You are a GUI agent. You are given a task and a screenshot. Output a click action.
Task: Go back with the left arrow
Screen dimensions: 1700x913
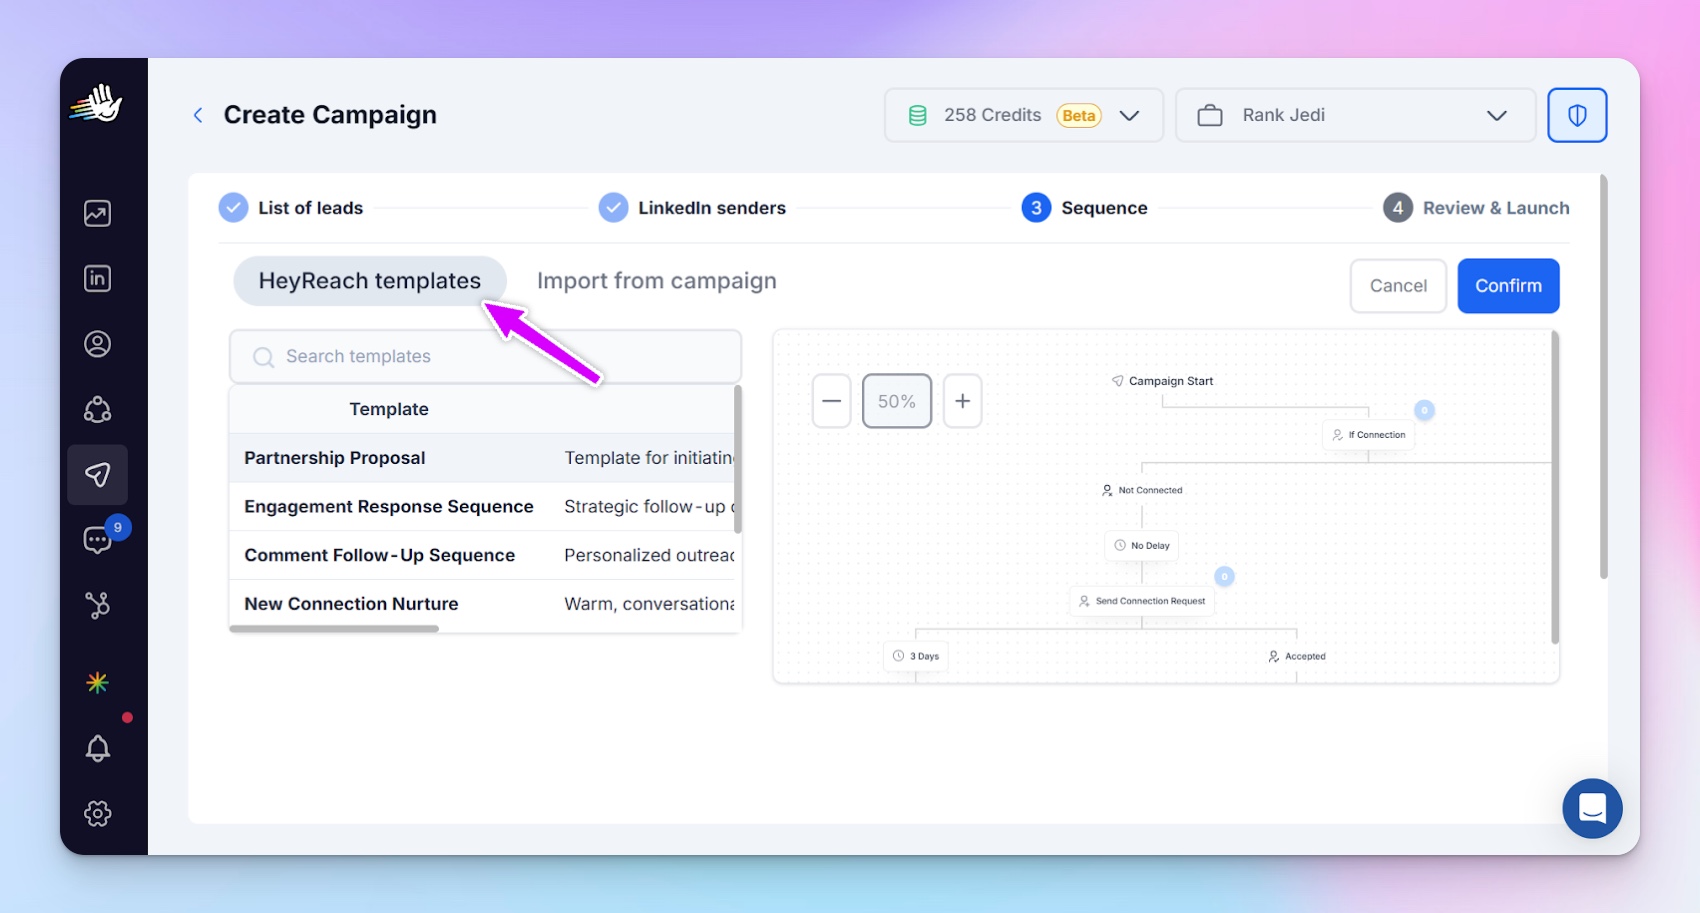pyautogui.click(x=198, y=115)
